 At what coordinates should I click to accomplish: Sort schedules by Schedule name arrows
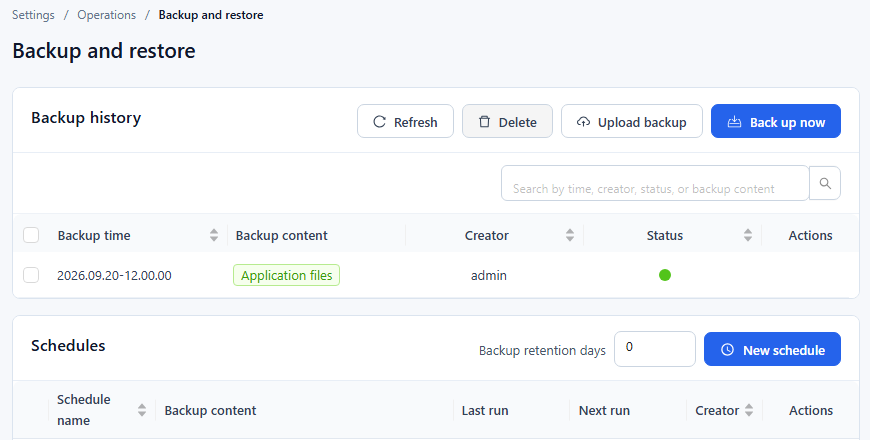(142, 410)
